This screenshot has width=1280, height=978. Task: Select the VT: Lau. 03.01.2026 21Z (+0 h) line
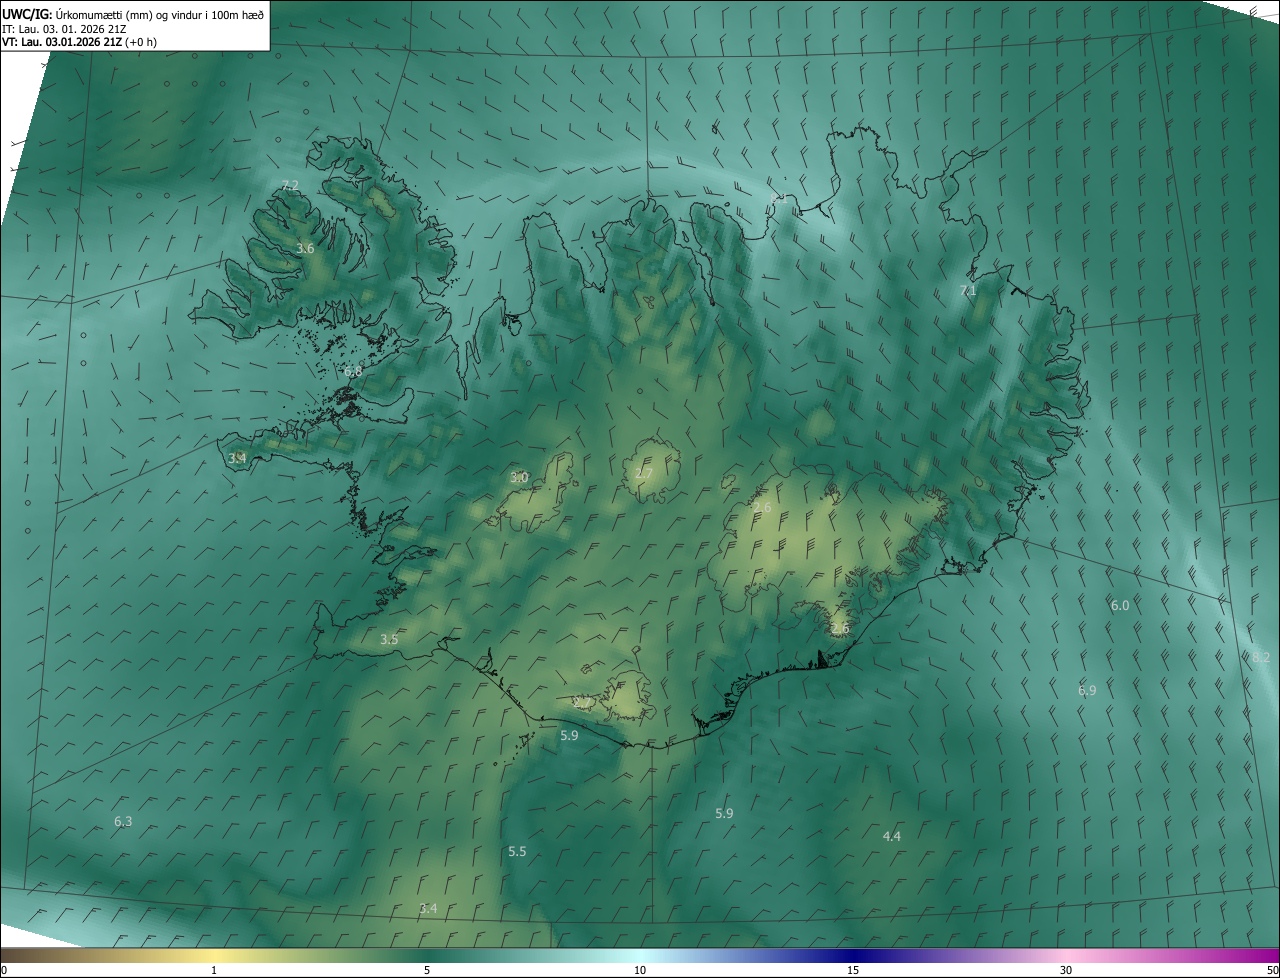click(x=80, y=42)
